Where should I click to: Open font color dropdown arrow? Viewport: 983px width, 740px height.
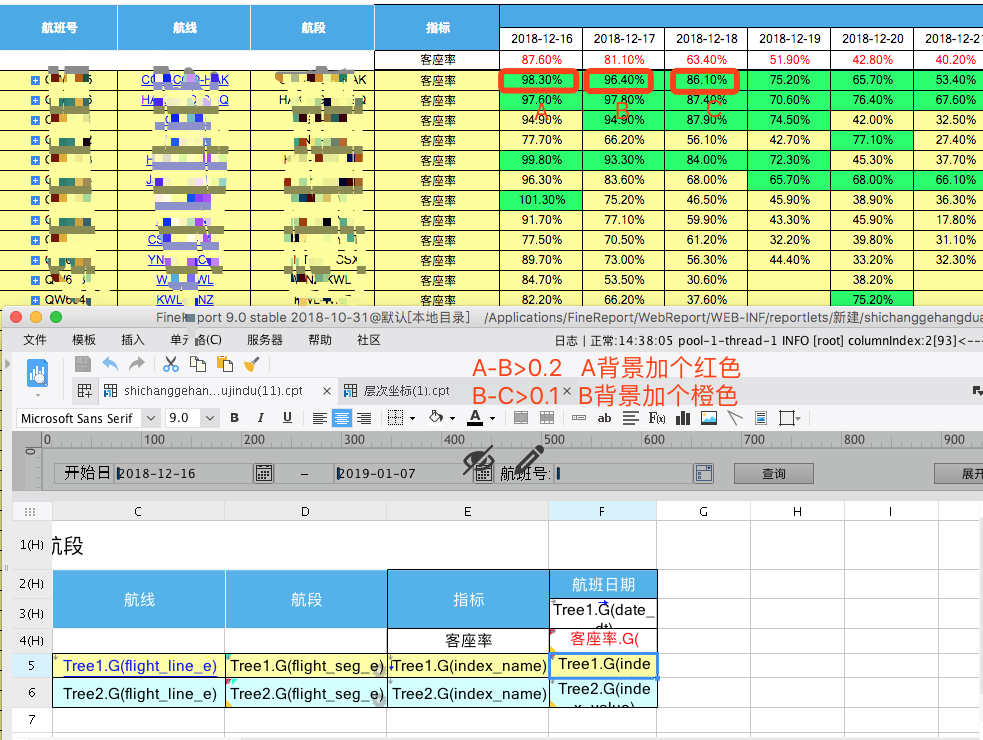tap(493, 418)
